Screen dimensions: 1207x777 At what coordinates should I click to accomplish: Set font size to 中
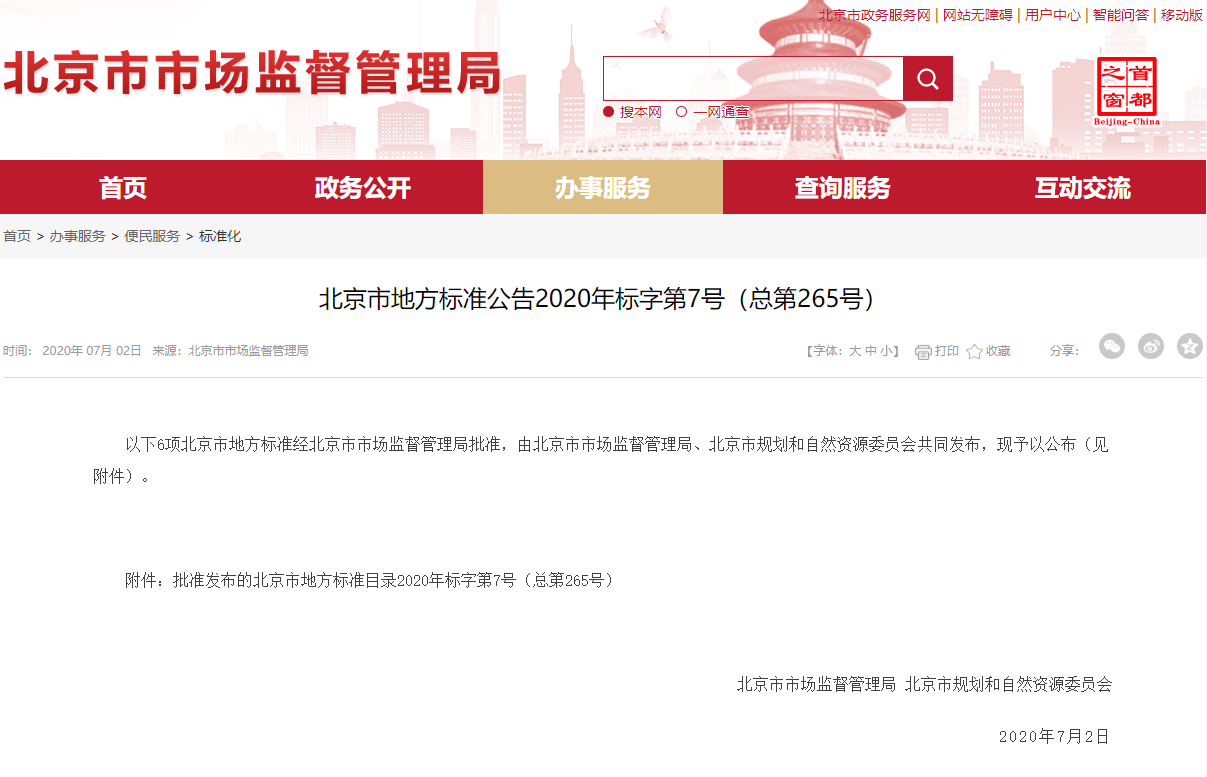871,351
